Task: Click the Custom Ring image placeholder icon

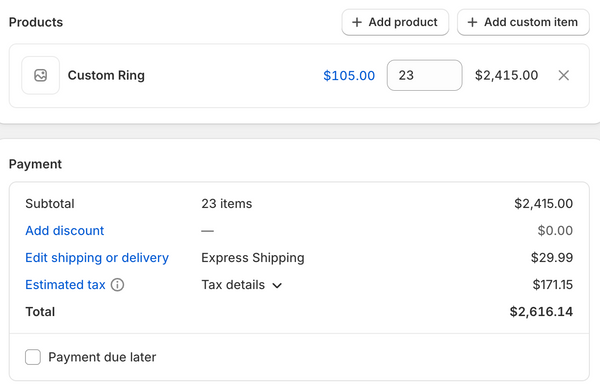Action: pos(41,75)
